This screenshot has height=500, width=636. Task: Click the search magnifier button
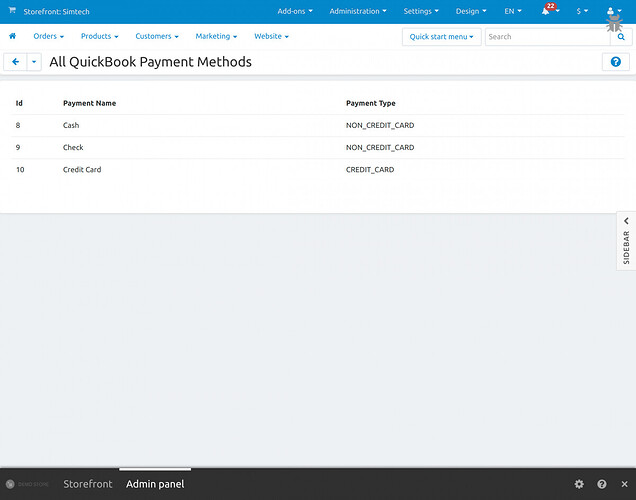point(620,36)
